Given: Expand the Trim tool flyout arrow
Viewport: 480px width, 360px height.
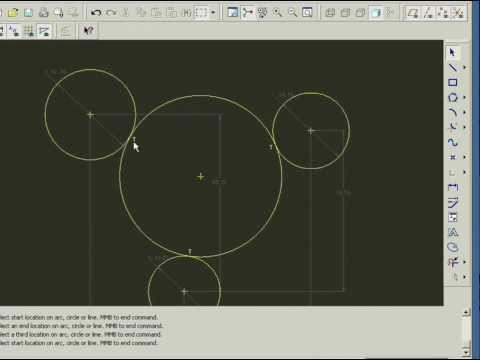Looking at the screenshot, I should (x=464, y=262).
